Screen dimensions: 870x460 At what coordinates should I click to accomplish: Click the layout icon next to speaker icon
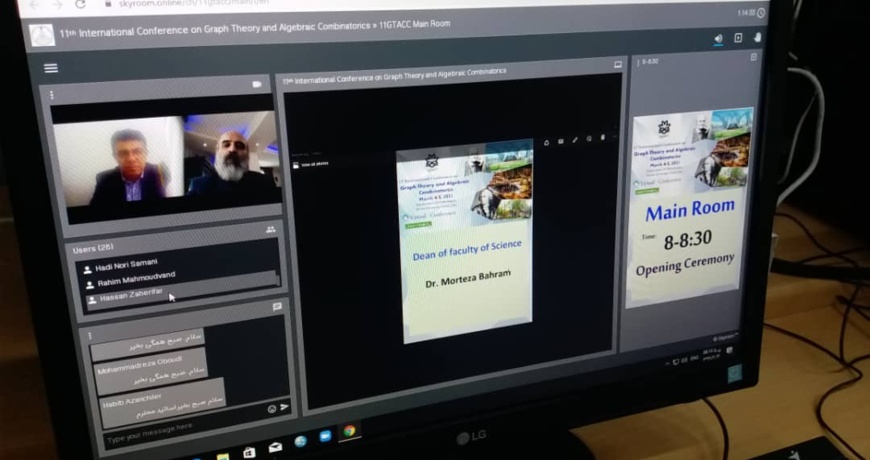click(738, 38)
